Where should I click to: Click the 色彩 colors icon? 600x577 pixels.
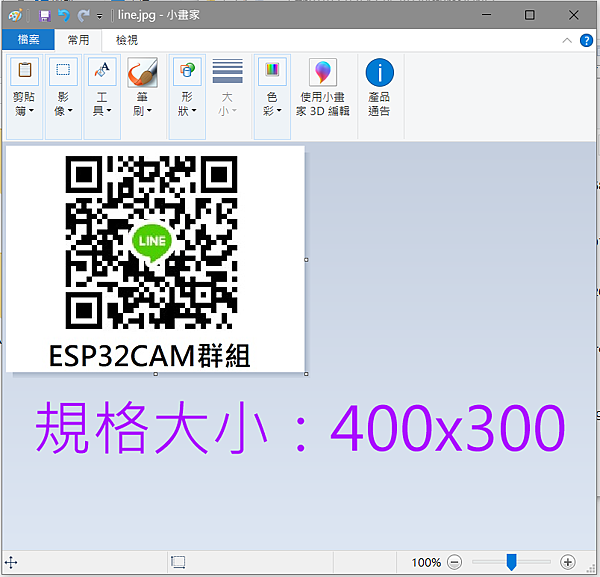pyautogui.click(x=272, y=71)
